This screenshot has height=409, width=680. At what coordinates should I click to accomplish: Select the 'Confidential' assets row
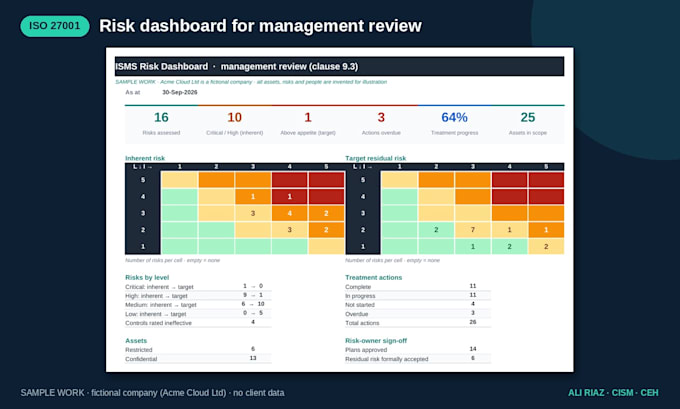(x=198, y=359)
